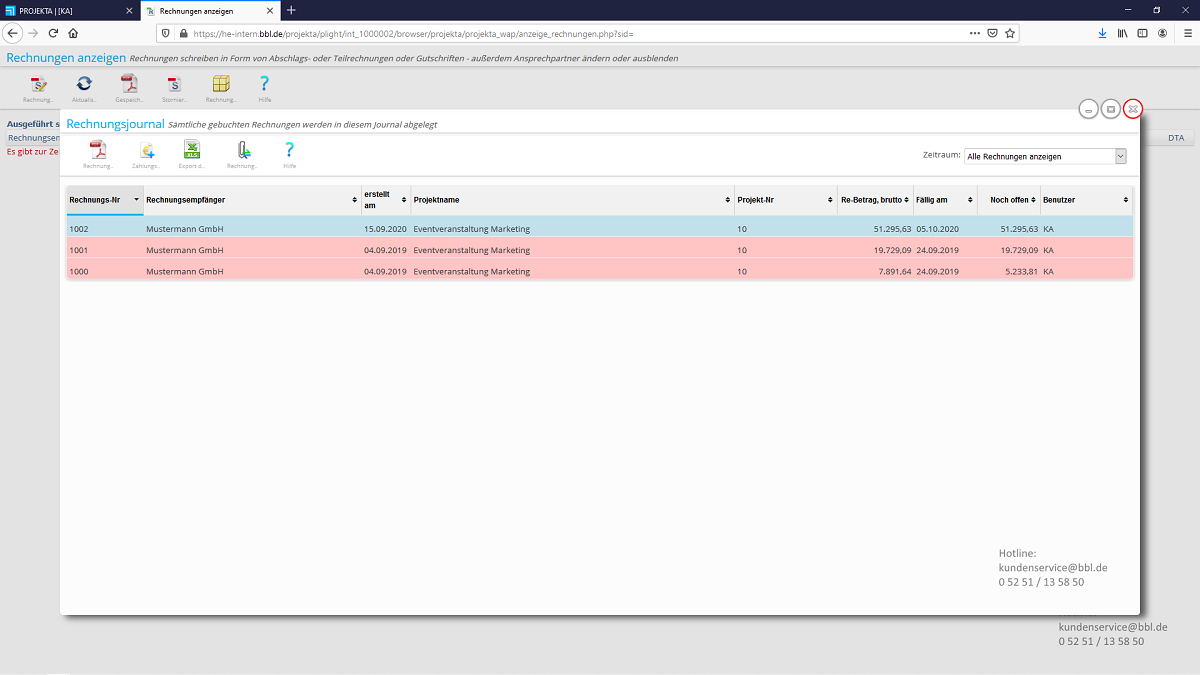Click the creation date 15.09.2020
The image size is (1200, 675).
[x=385, y=229]
